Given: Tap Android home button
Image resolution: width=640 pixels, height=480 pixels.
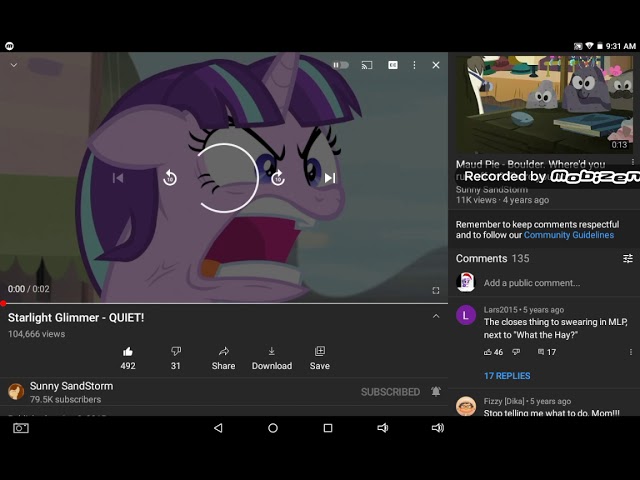Looking at the screenshot, I should tap(273, 428).
